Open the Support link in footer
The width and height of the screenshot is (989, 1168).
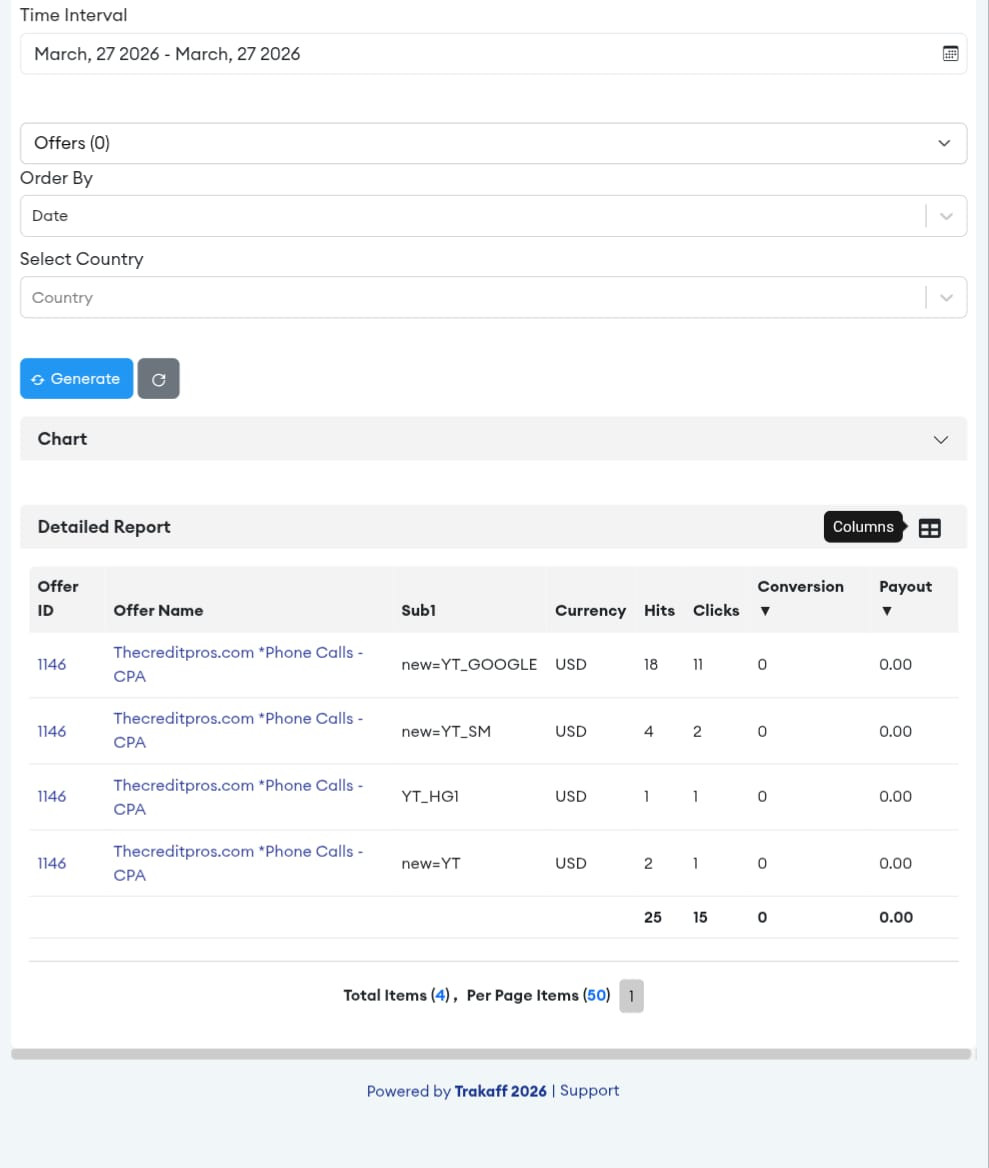pos(589,1091)
